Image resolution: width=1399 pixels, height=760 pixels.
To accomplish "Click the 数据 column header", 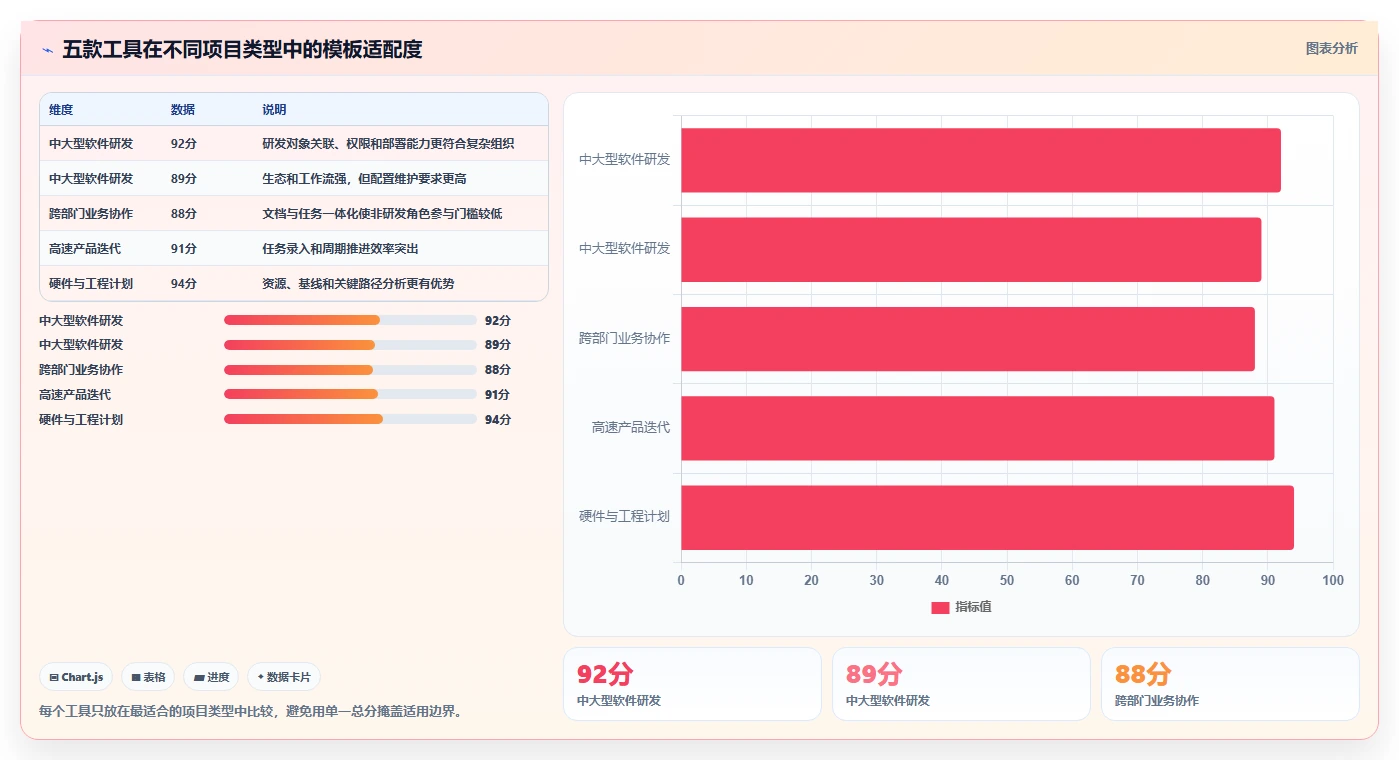I will click(183, 110).
